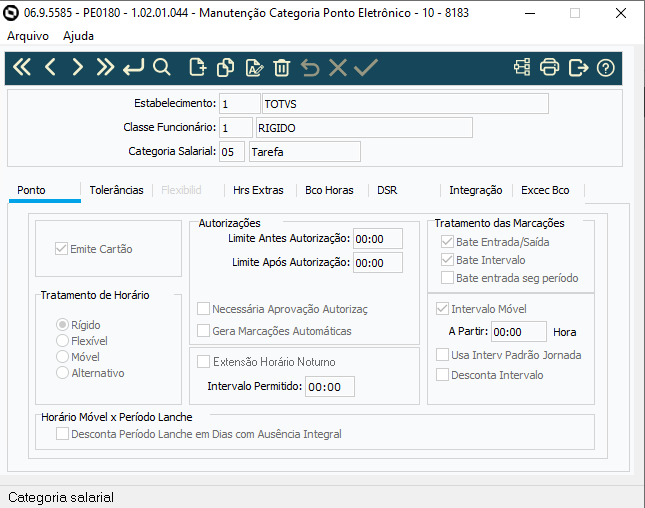
Task: Click the Go To (return arrow) icon
Action: pyautogui.click(x=133, y=67)
